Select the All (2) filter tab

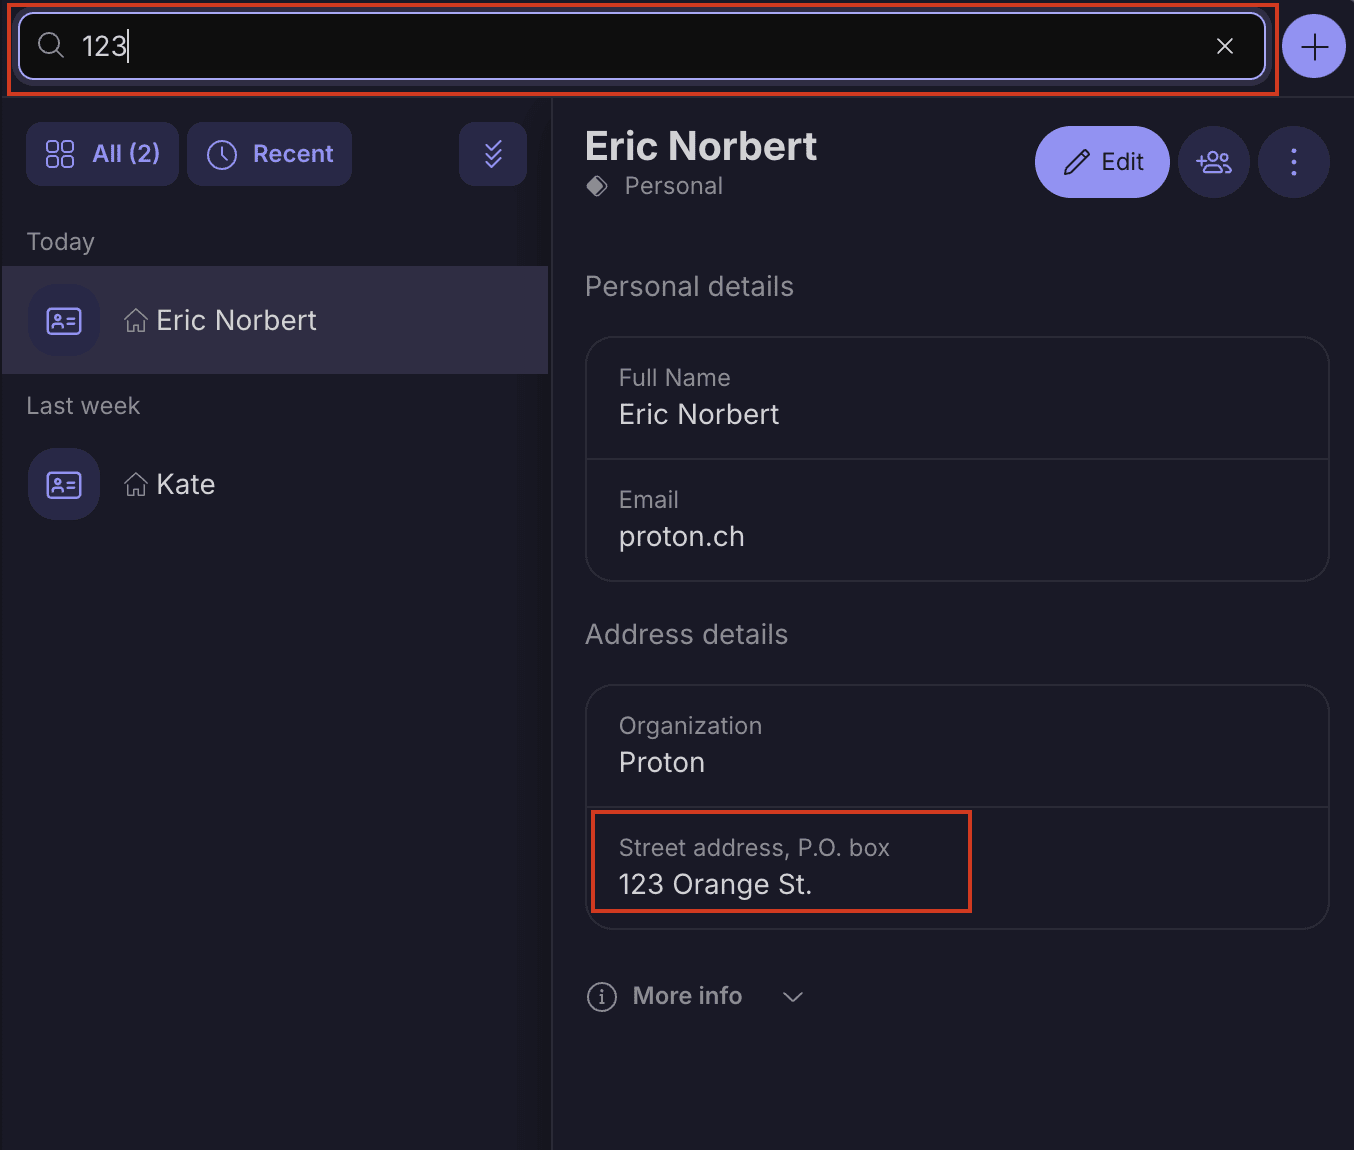(x=103, y=154)
